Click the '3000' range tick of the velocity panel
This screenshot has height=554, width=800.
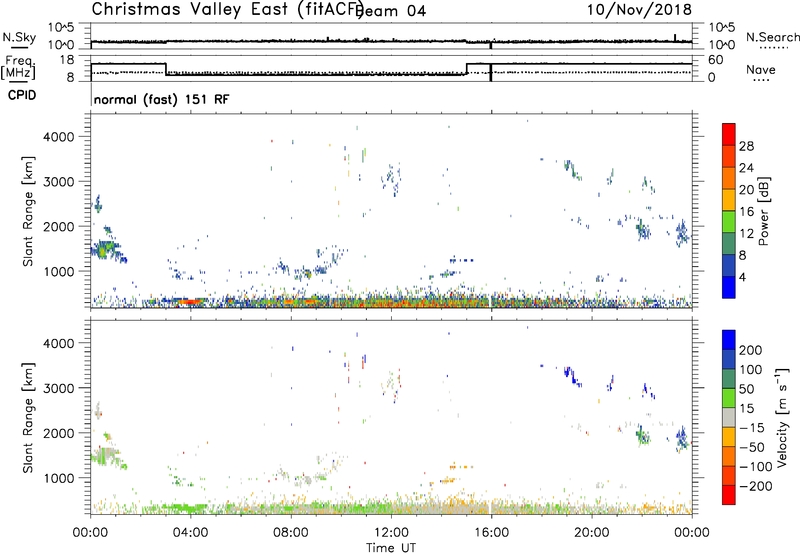(x=58, y=388)
